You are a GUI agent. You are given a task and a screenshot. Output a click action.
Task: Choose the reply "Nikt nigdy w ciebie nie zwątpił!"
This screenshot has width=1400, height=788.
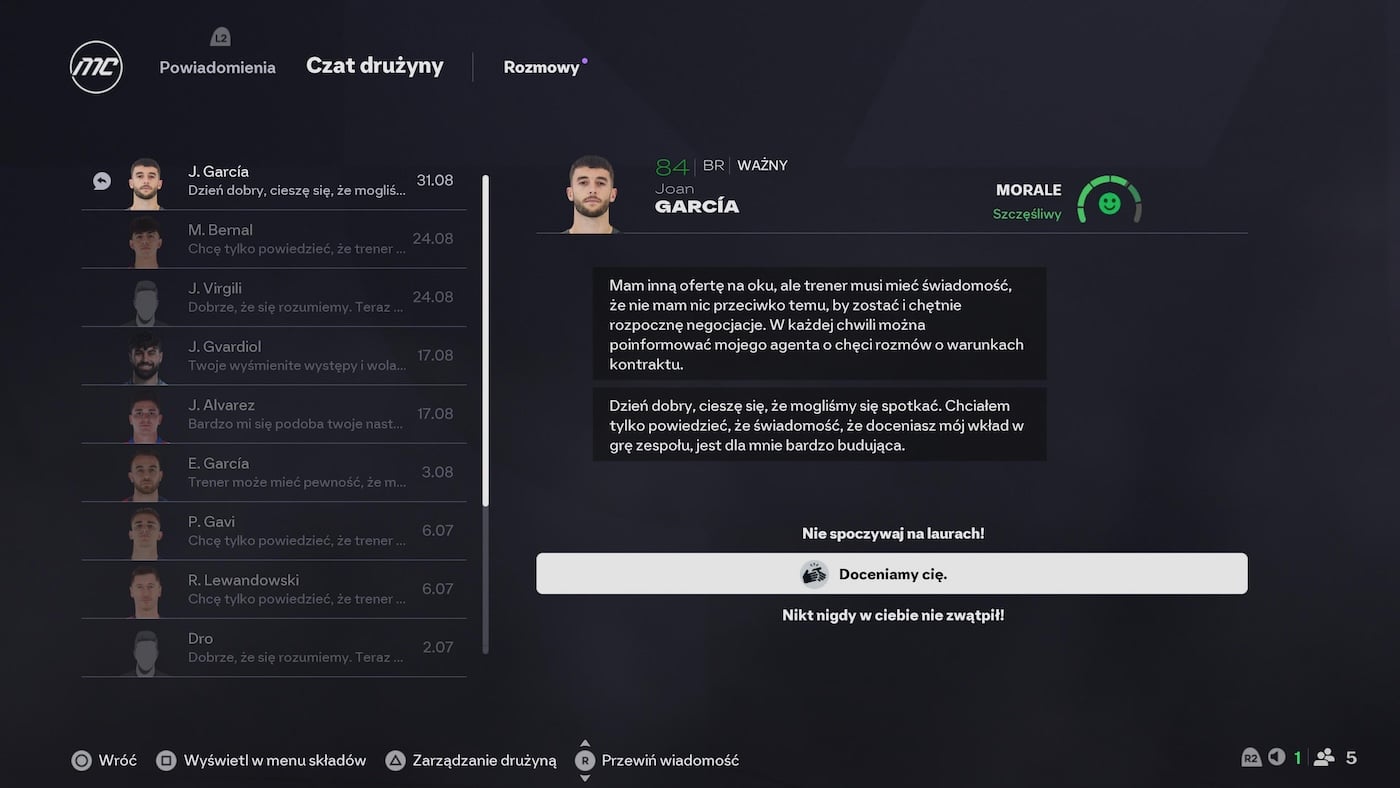click(892, 615)
